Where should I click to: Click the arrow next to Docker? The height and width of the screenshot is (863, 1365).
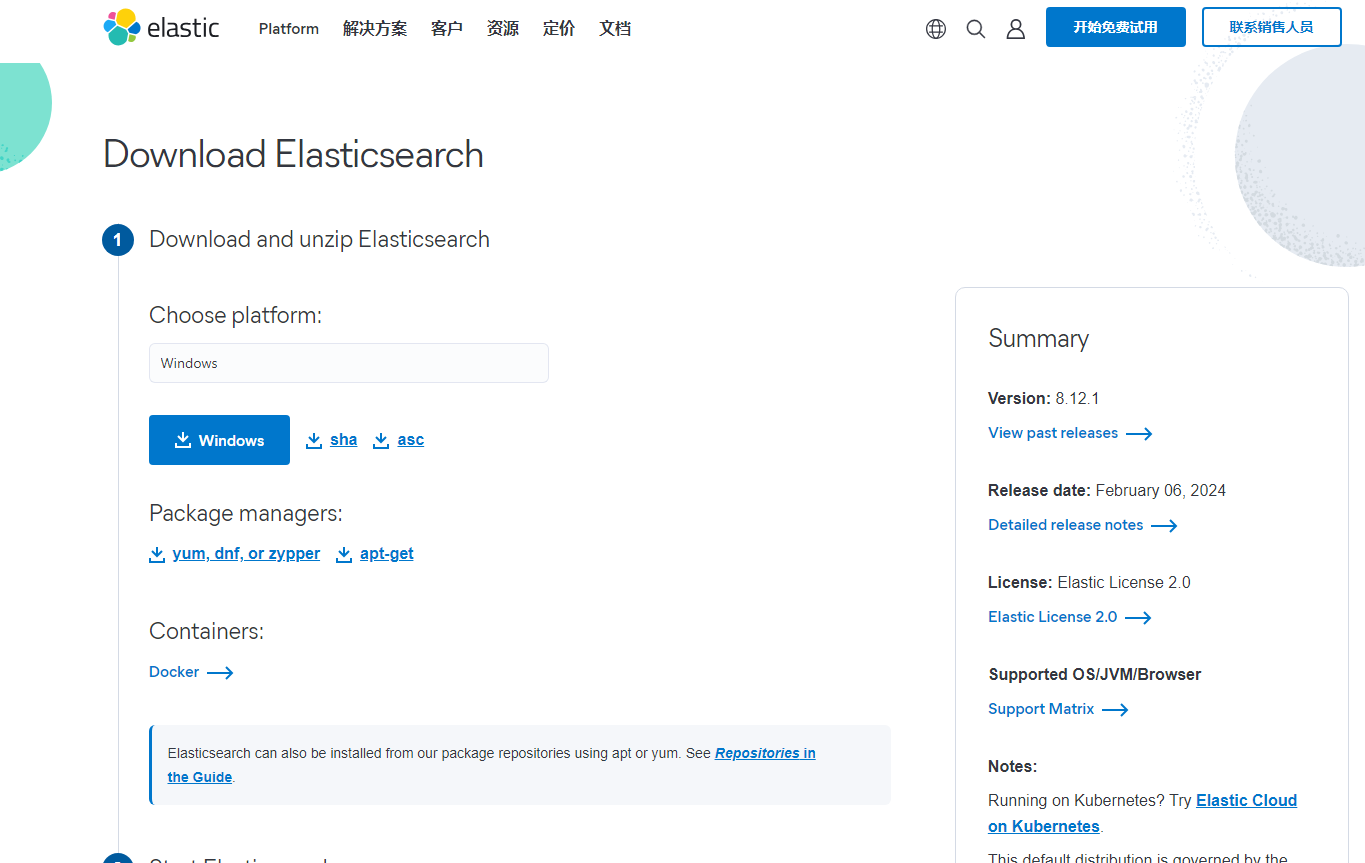(x=220, y=673)
